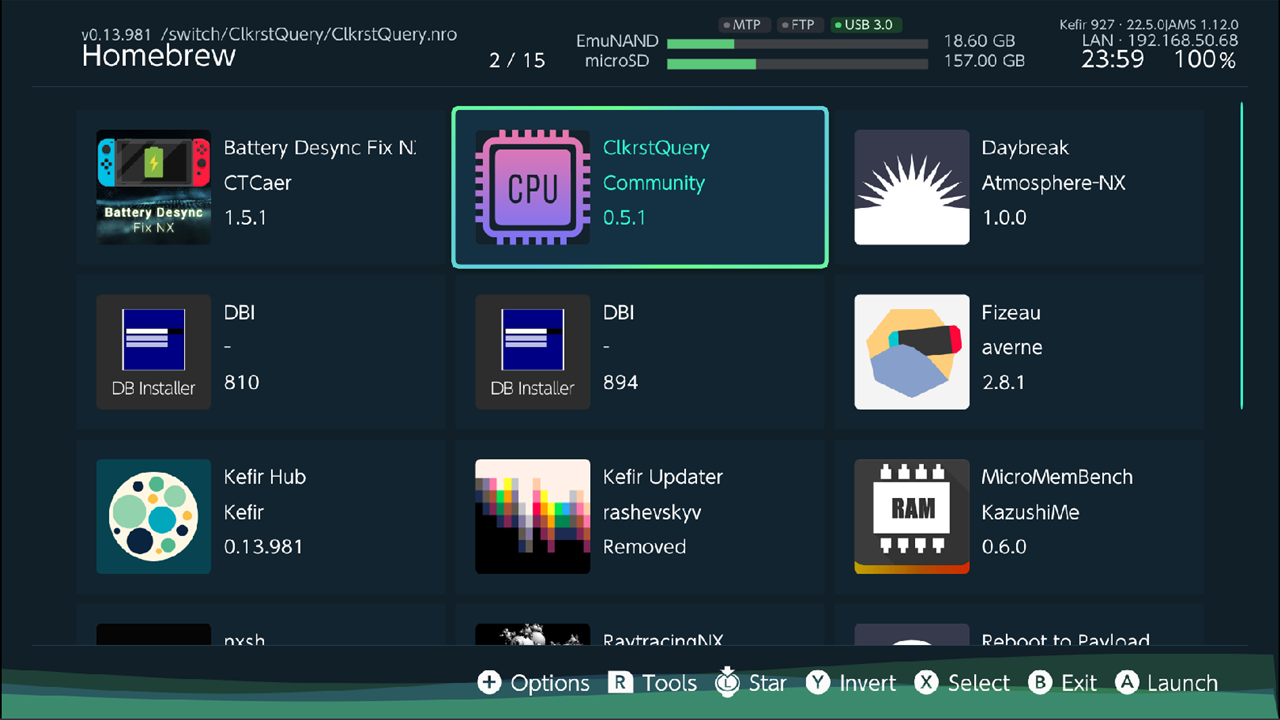
Task: Click the Exit label in bottom bar
Action: click(1079, 683)
